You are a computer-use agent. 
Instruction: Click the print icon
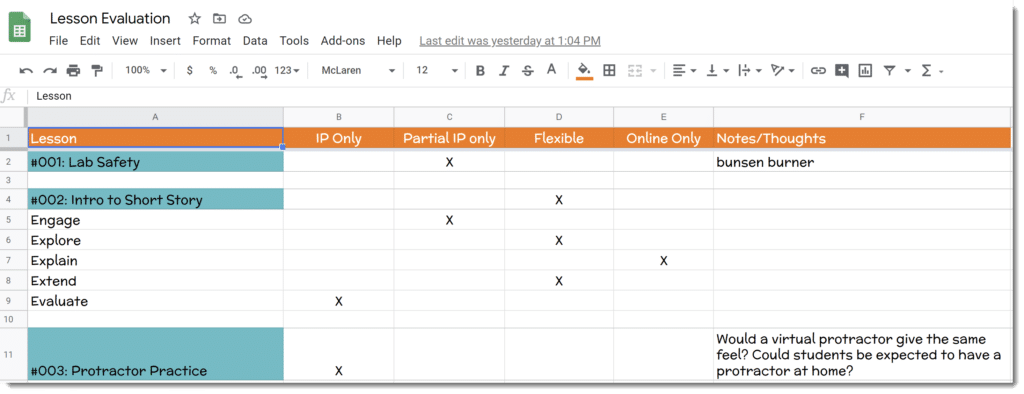pyautogui.click(x=73, y=71)
